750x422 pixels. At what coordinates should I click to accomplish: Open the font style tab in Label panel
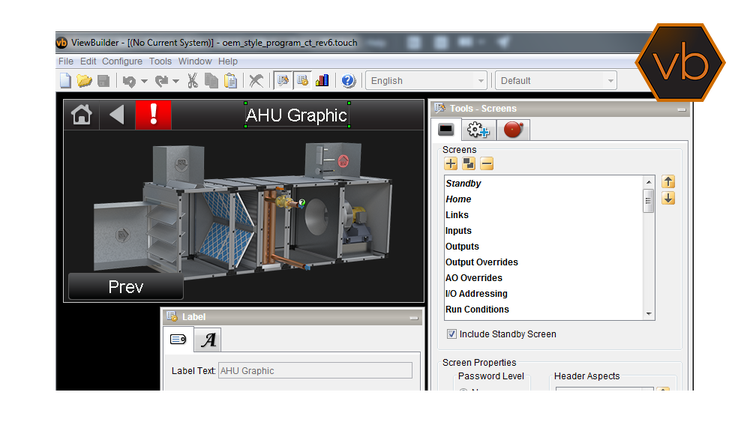coord(208,340)
